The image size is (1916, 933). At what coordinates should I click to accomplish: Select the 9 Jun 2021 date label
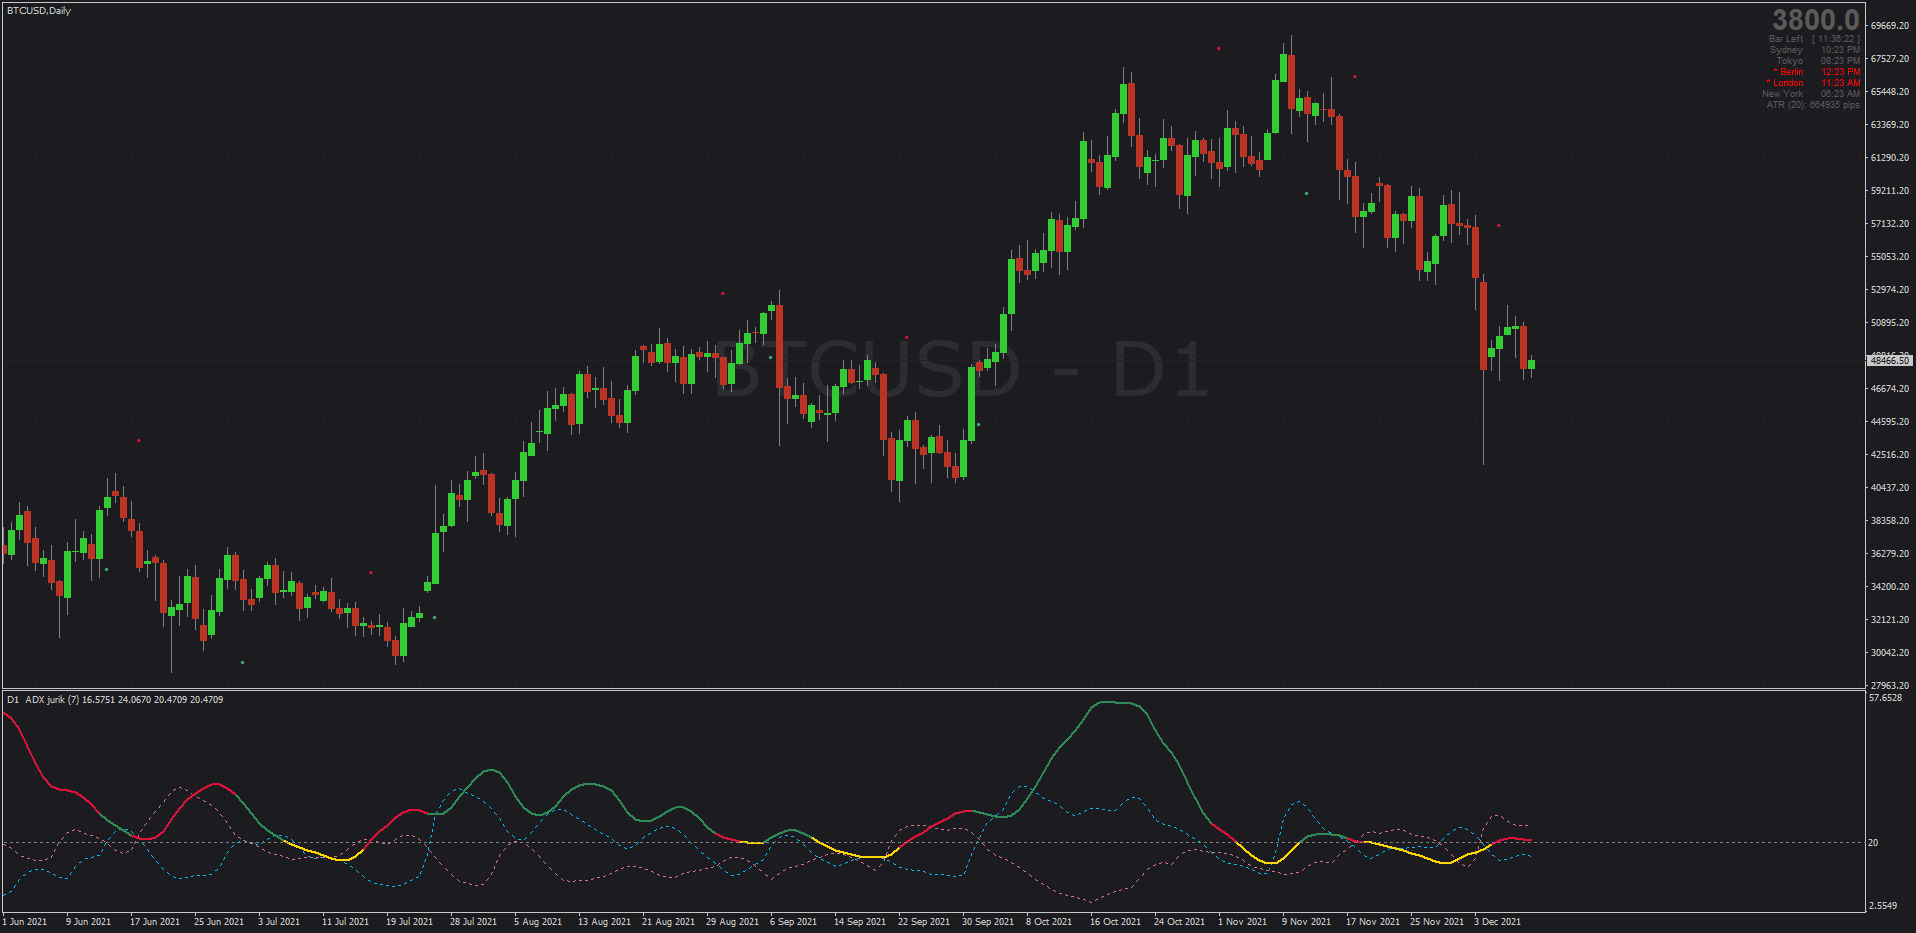click(x=89, y=922)
